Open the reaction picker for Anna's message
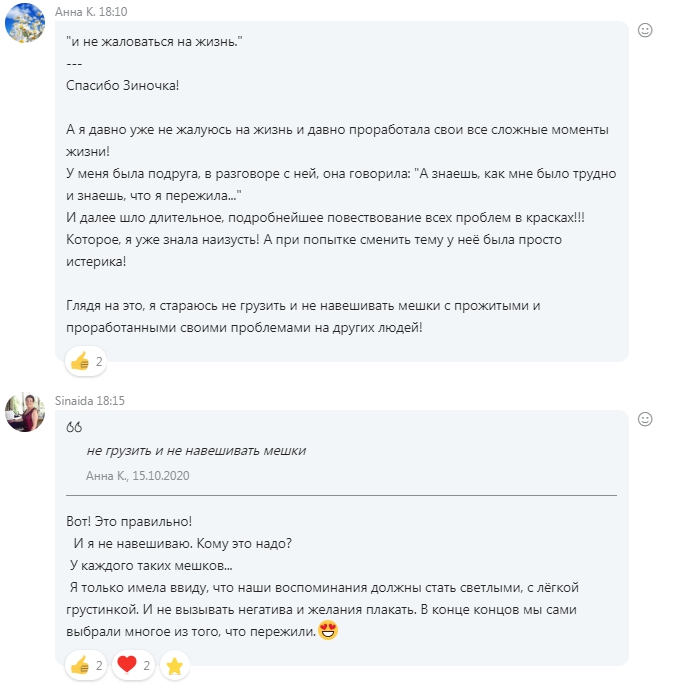The width and height of the screenshot is (693, 693). pos(645,30)
